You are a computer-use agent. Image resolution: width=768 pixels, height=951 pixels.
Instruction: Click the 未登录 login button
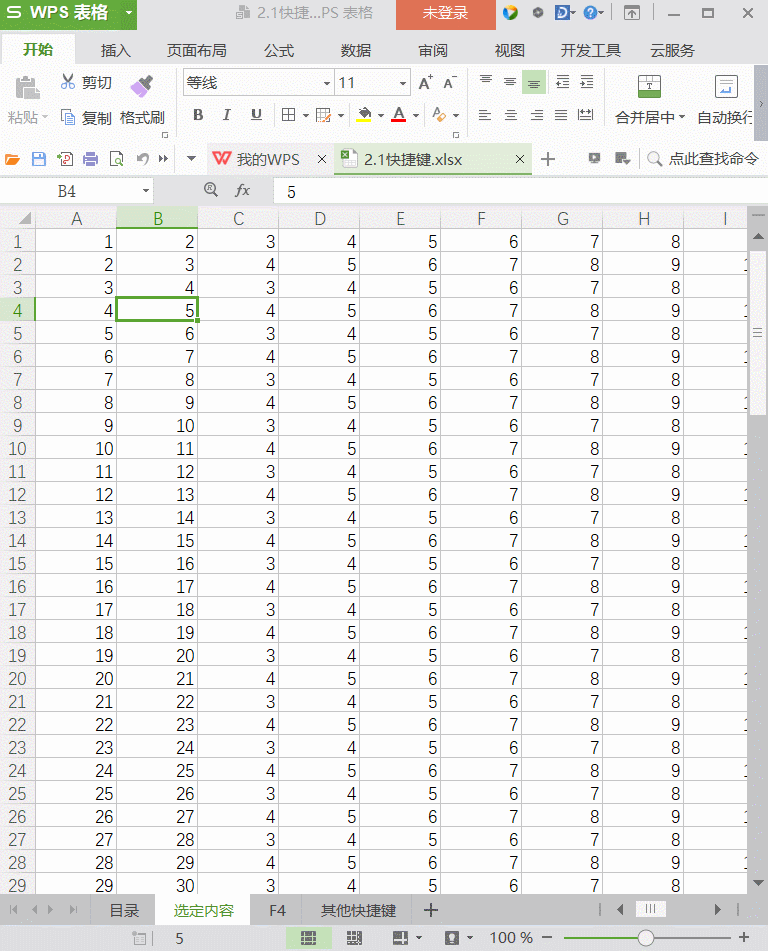coord(445,14)
